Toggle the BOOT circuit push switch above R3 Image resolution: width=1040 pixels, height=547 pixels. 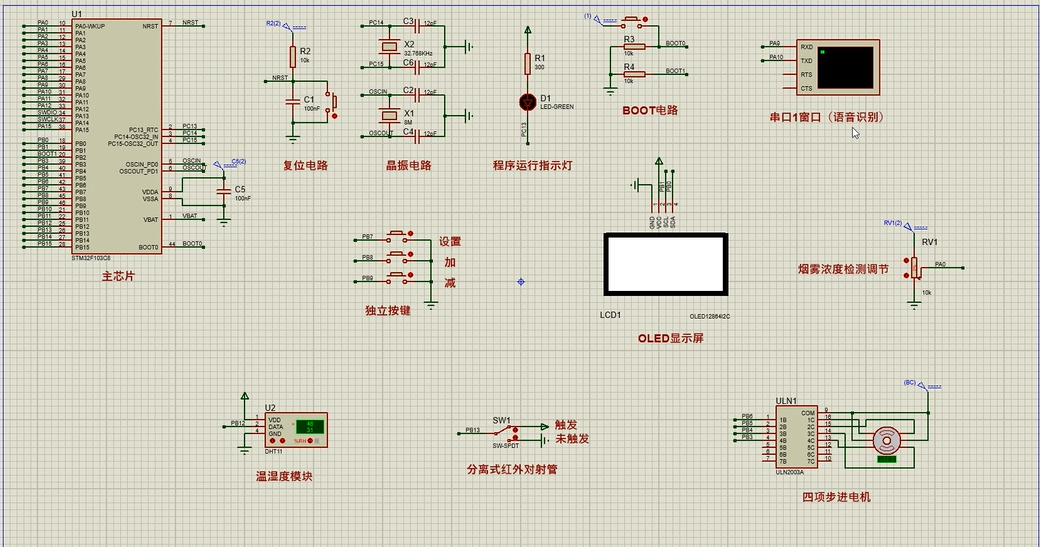tap(633, 23)
